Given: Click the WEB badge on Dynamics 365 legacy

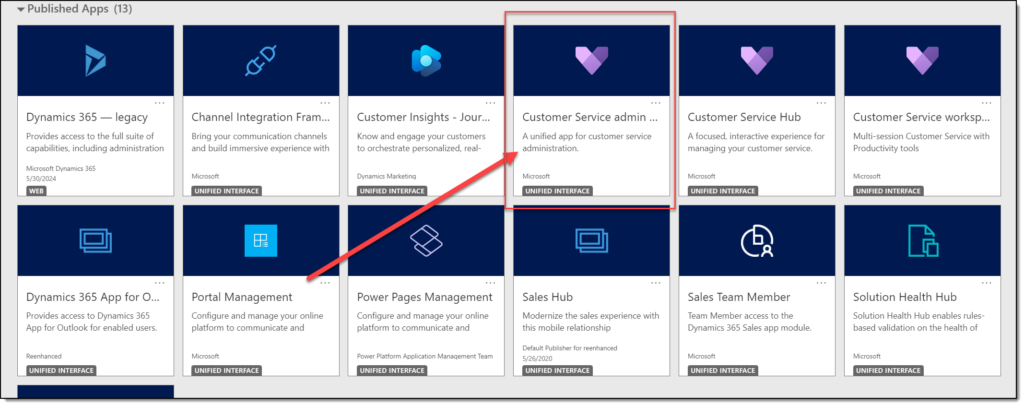Looking at the screenshot, I should click(x=36, y=191).
